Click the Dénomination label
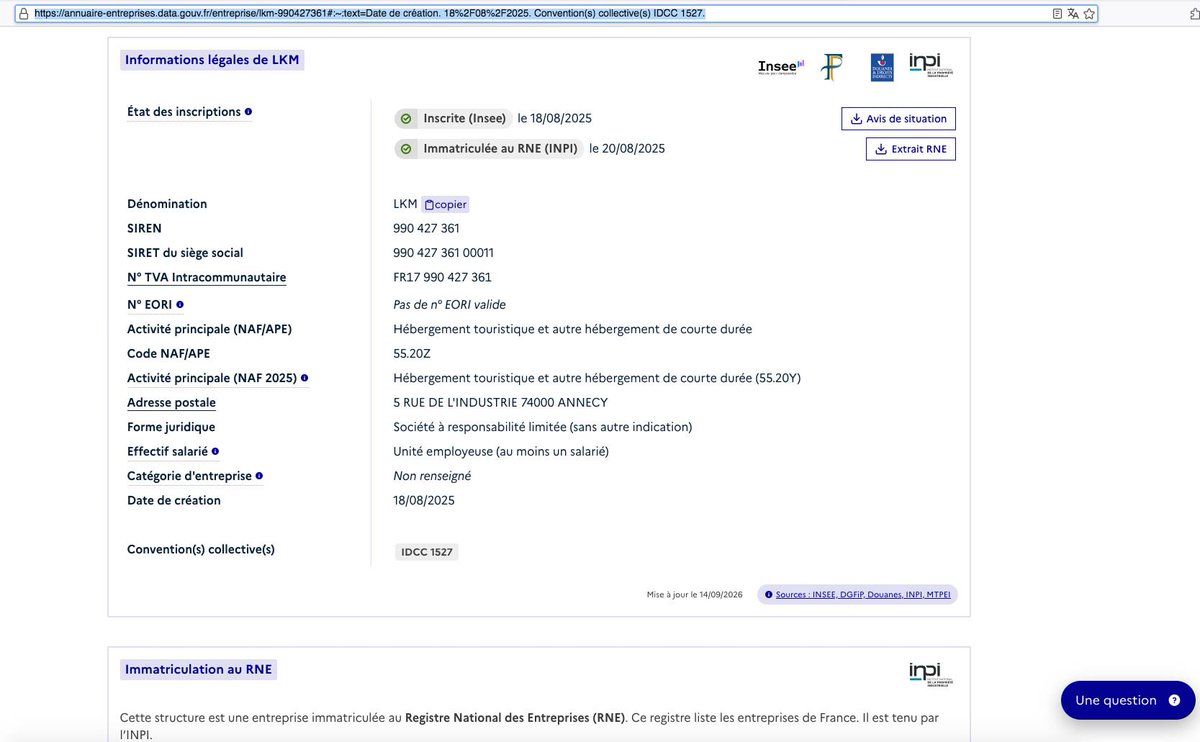This screenshot has height=742, width=1200. [x=167, y=204]
